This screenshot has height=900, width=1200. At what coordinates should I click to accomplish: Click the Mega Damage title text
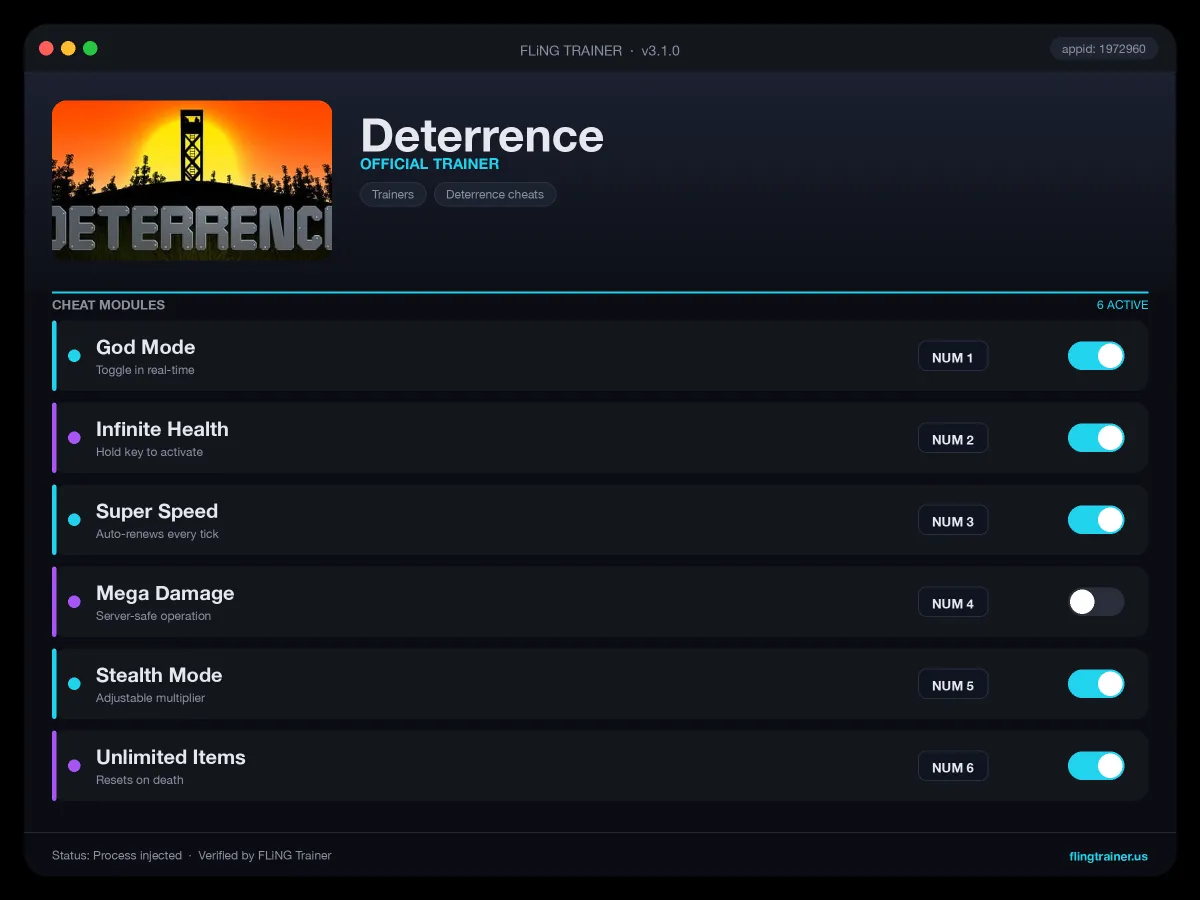pyautogui.click(x=165, y=593)
